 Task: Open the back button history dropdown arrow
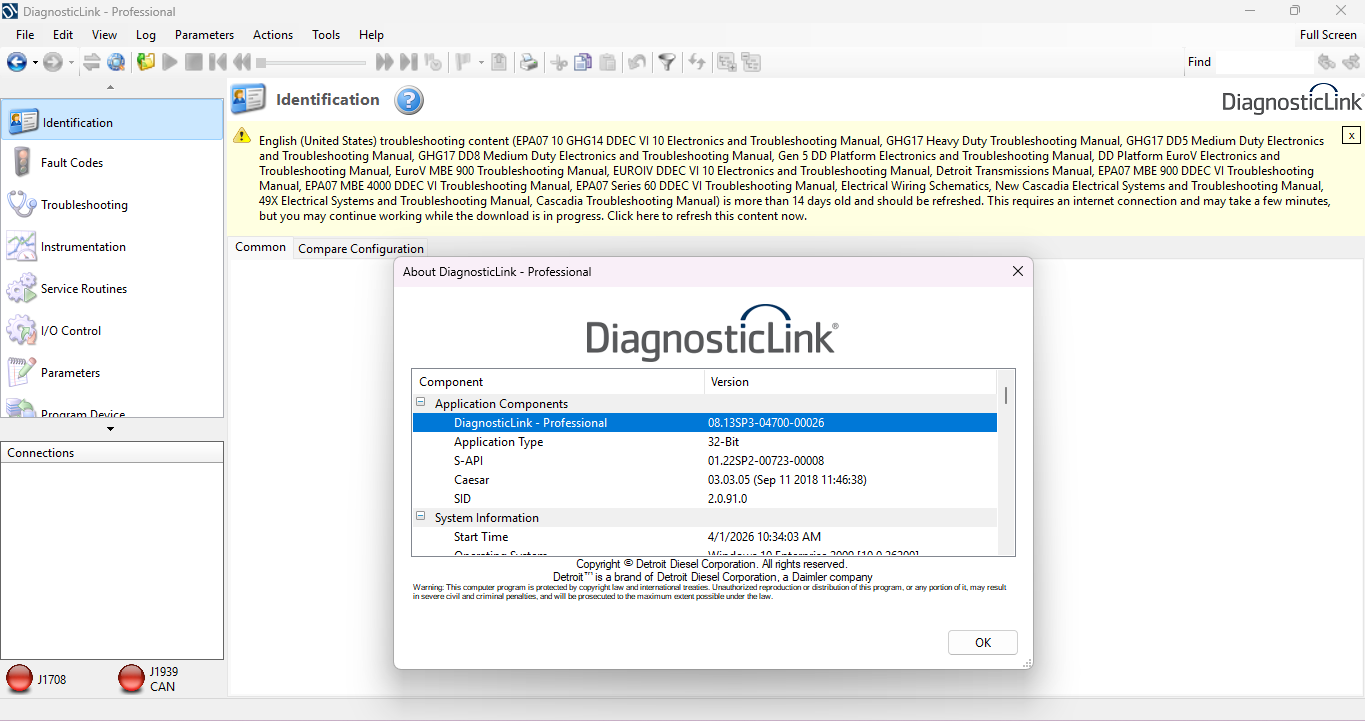pos(35,62)
